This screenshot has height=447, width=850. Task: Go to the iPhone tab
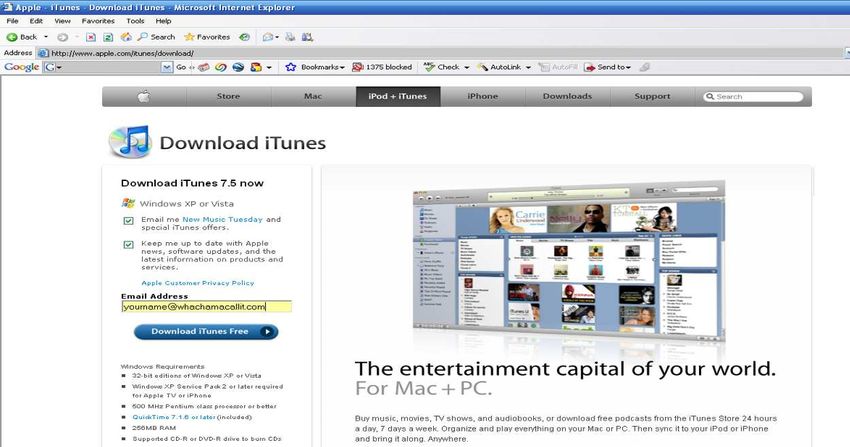click(482, 96)
